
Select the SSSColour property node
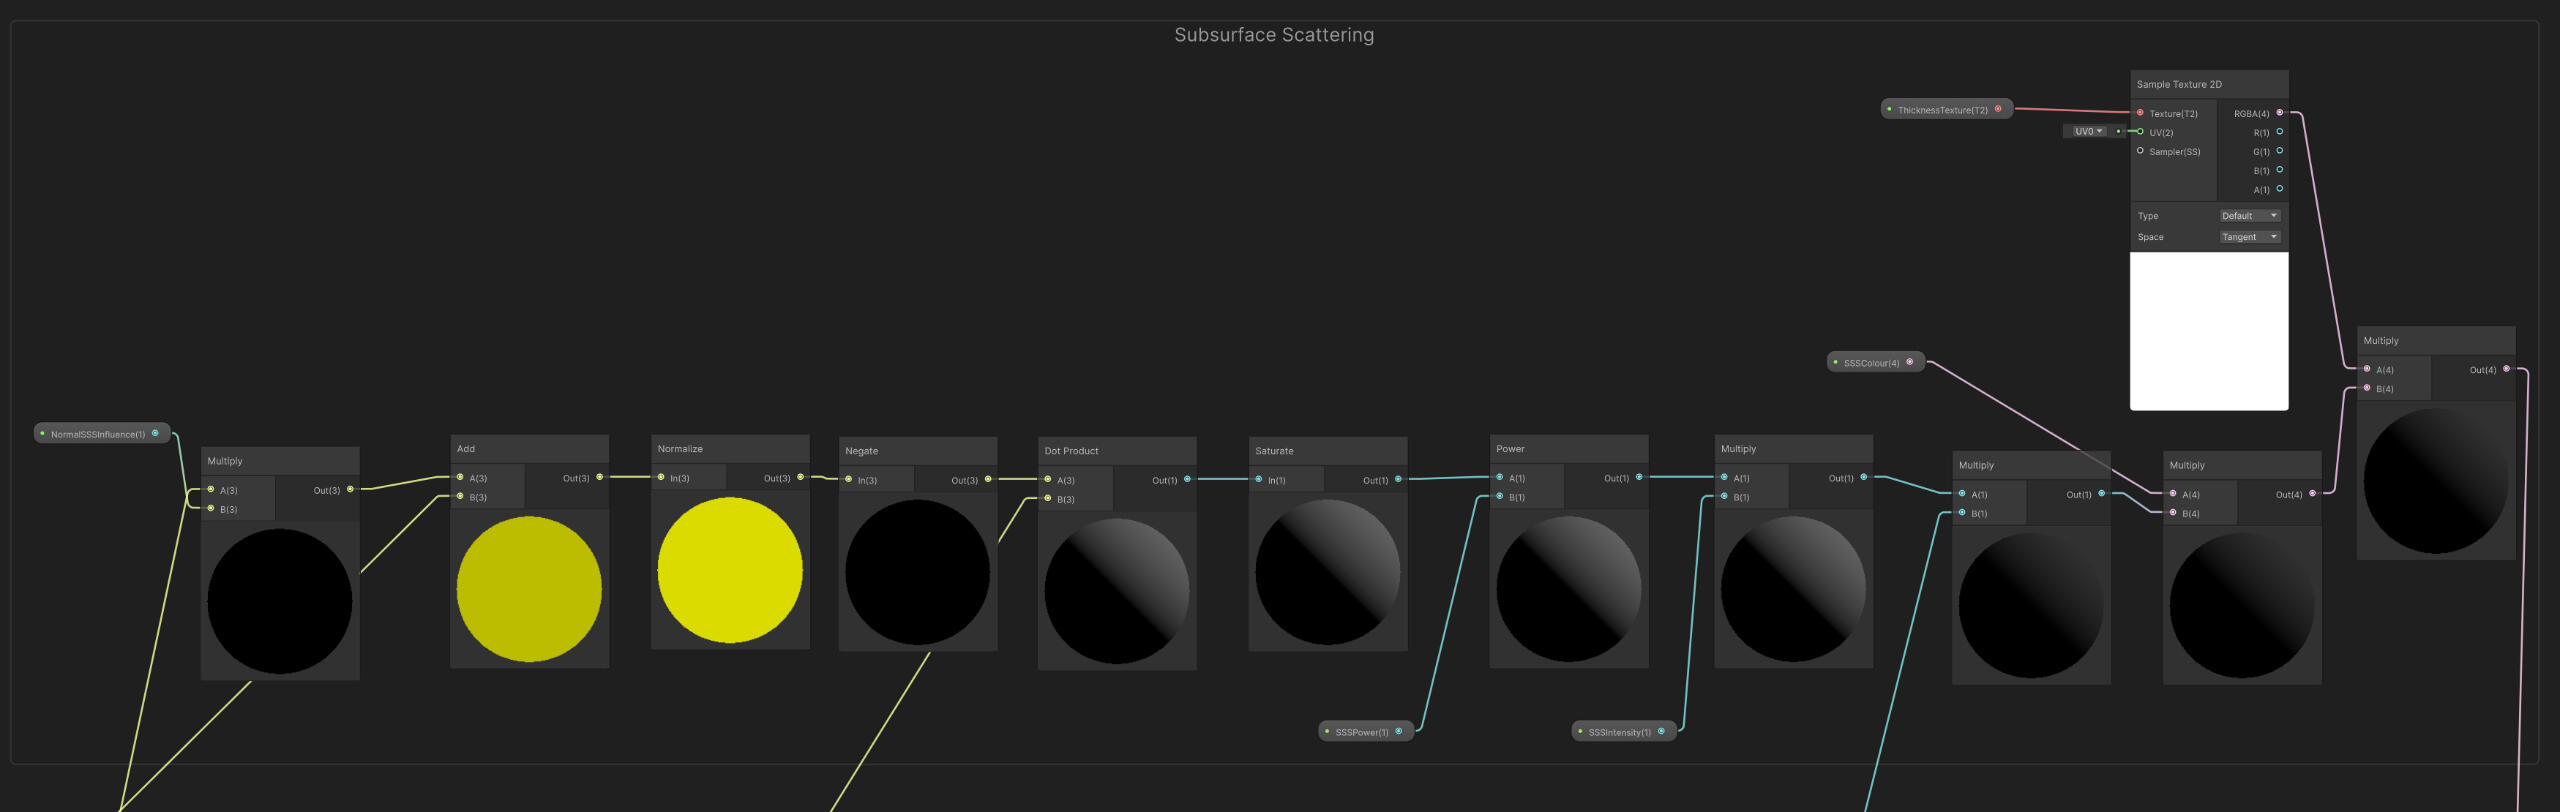pos(1870,363)
